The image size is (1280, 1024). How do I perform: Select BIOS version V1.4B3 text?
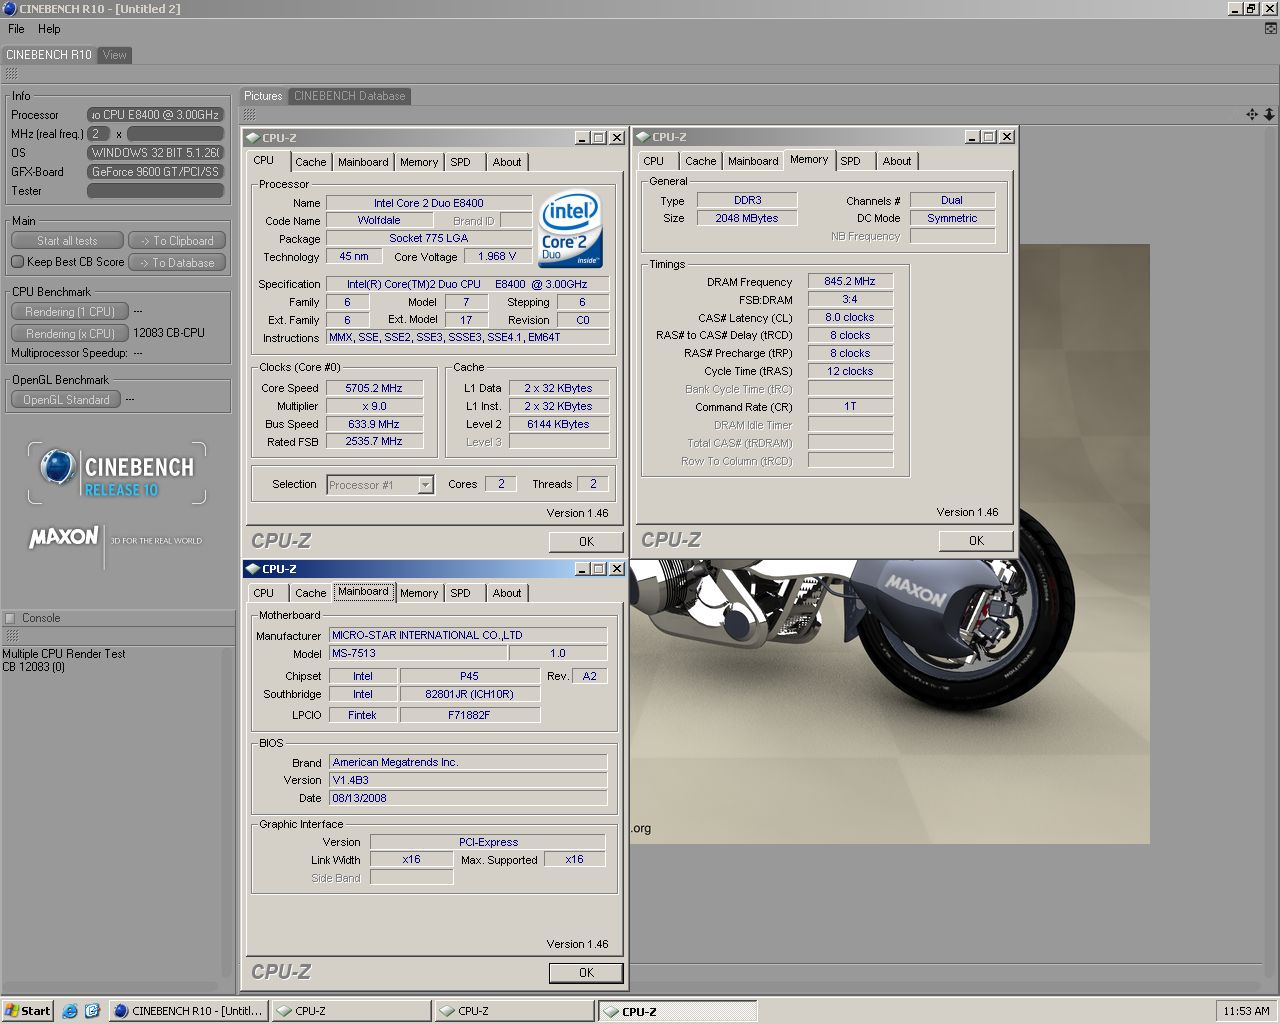click(468, 780)
